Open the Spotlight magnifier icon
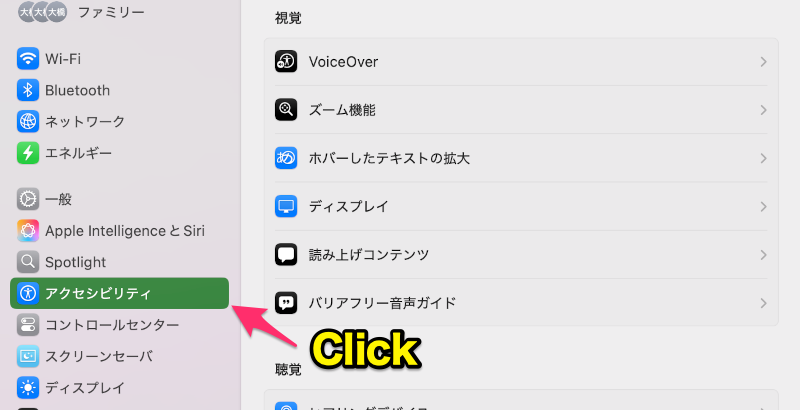 pos(28,262)
